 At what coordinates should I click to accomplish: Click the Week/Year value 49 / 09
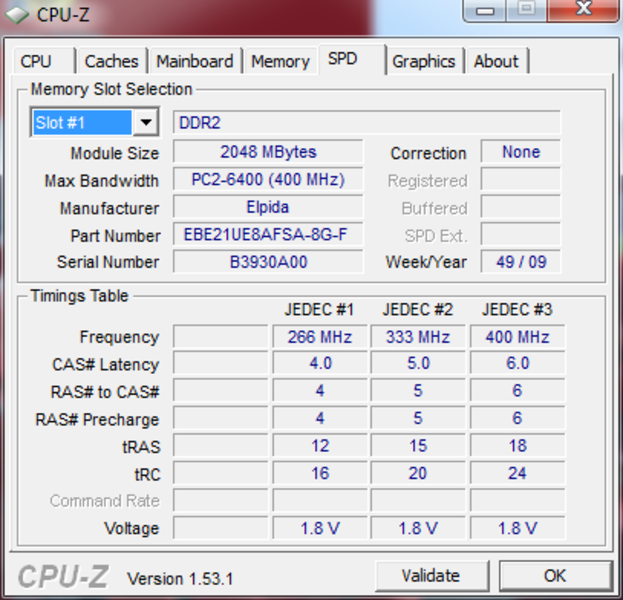coord(521,262)
